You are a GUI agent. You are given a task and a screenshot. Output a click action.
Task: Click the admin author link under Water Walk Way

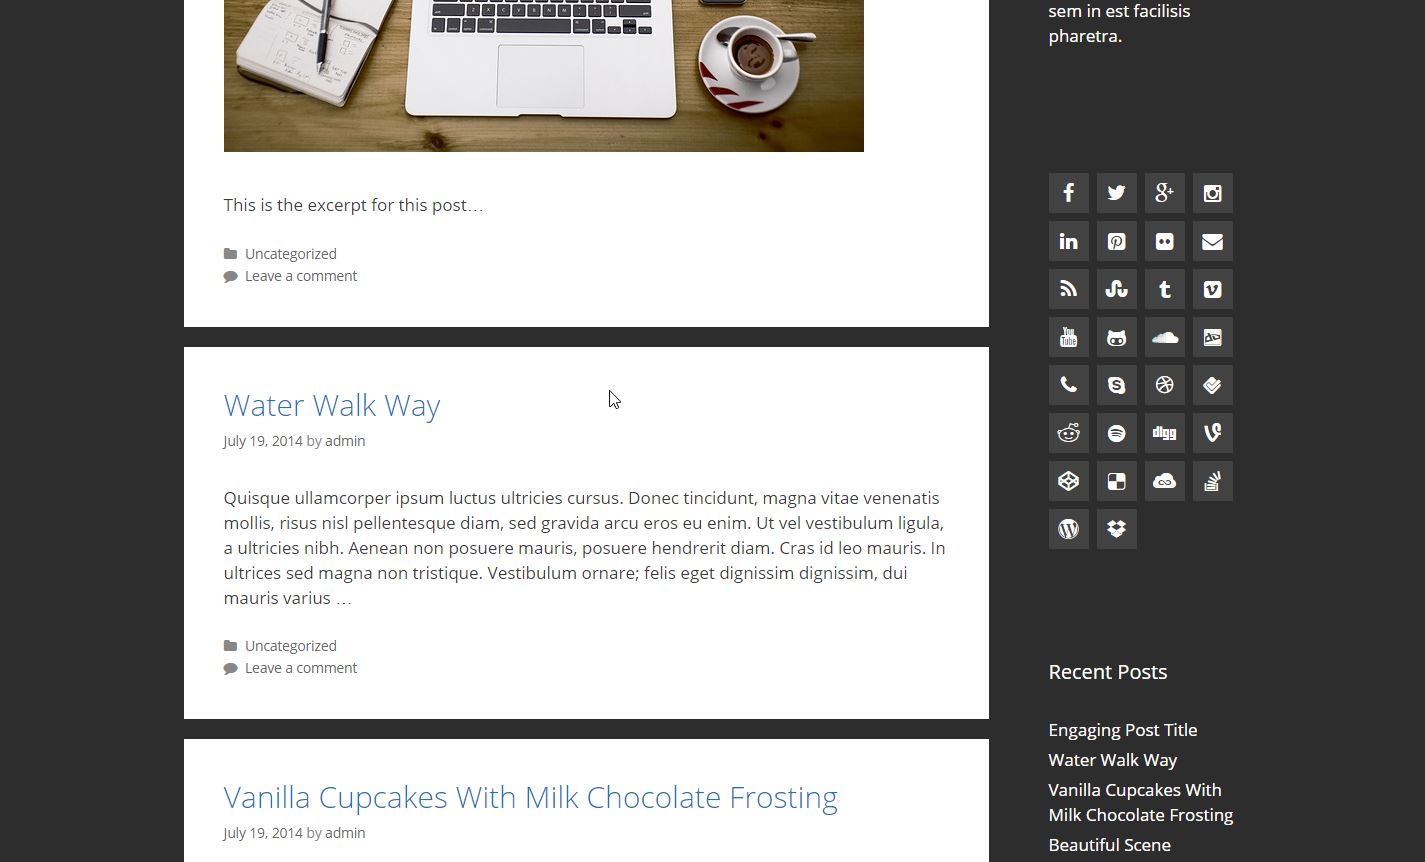tap(345, 441)
